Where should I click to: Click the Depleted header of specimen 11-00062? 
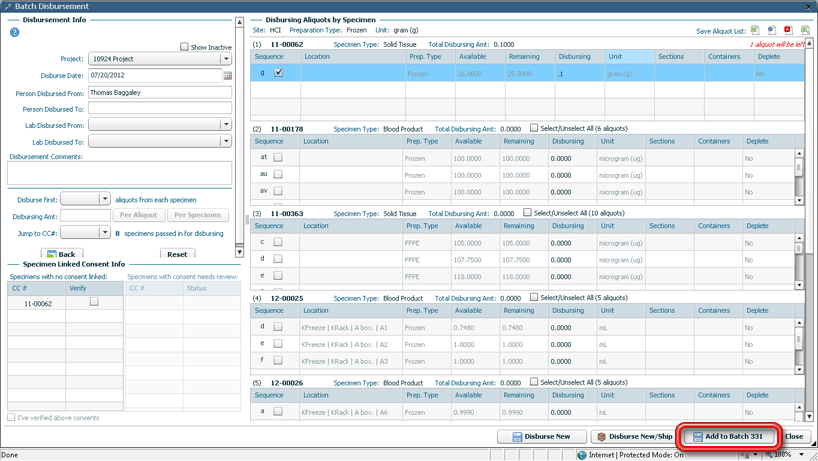tap(779, 56)
